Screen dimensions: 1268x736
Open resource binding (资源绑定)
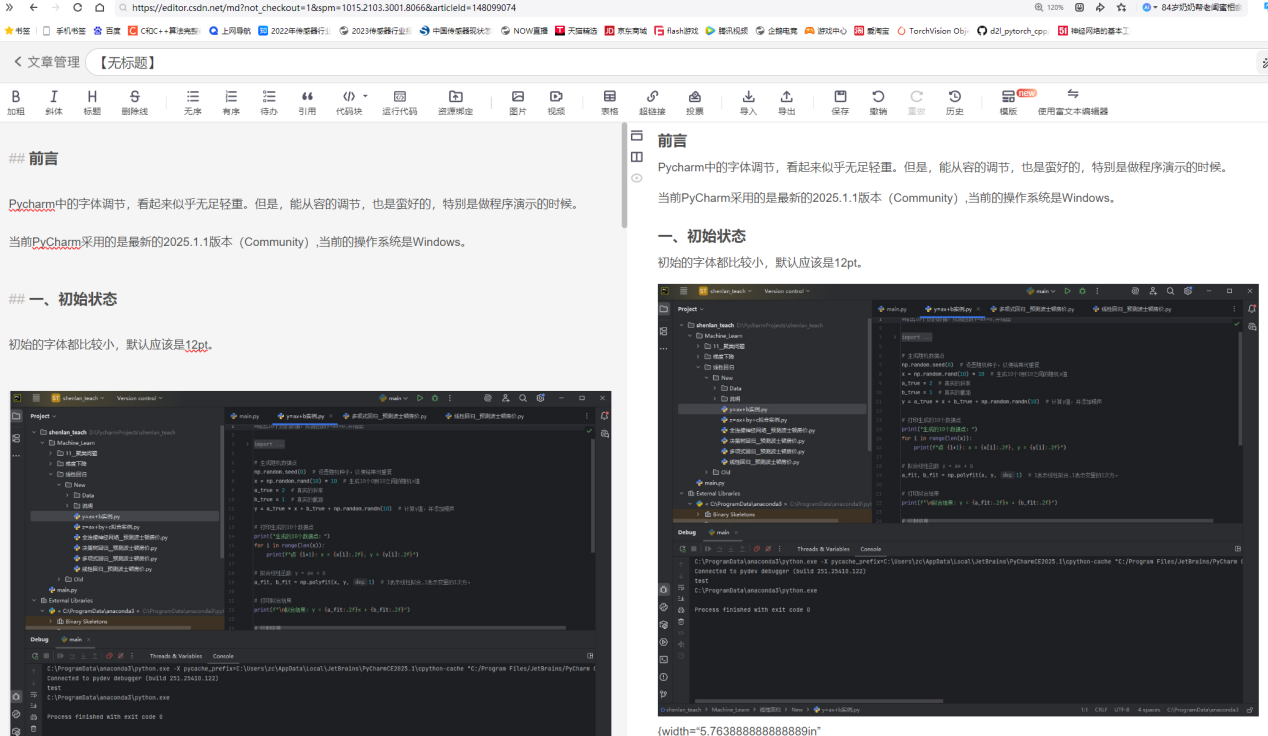click(456, 102)
